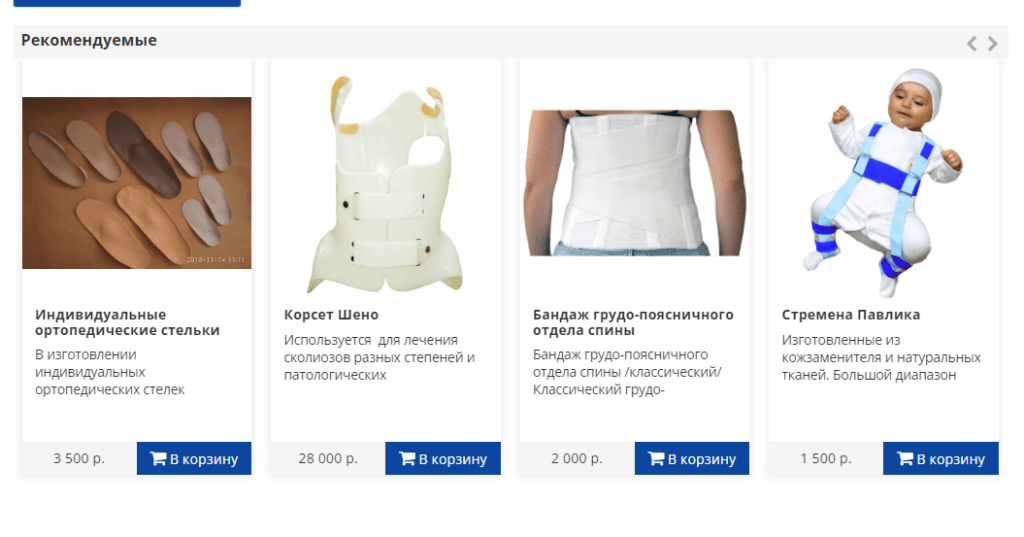
Task: Add Корсет Шено to cart
Action: (443, 459)
